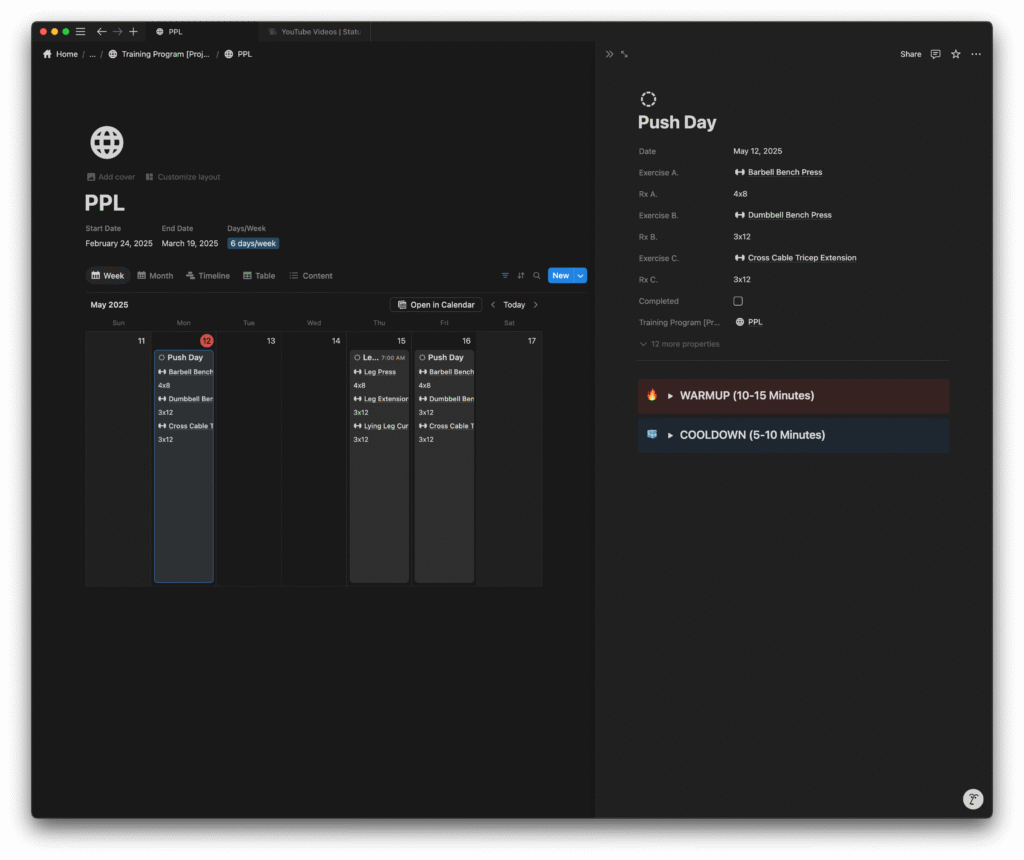Check the Completed checkbox

[738, 301]
